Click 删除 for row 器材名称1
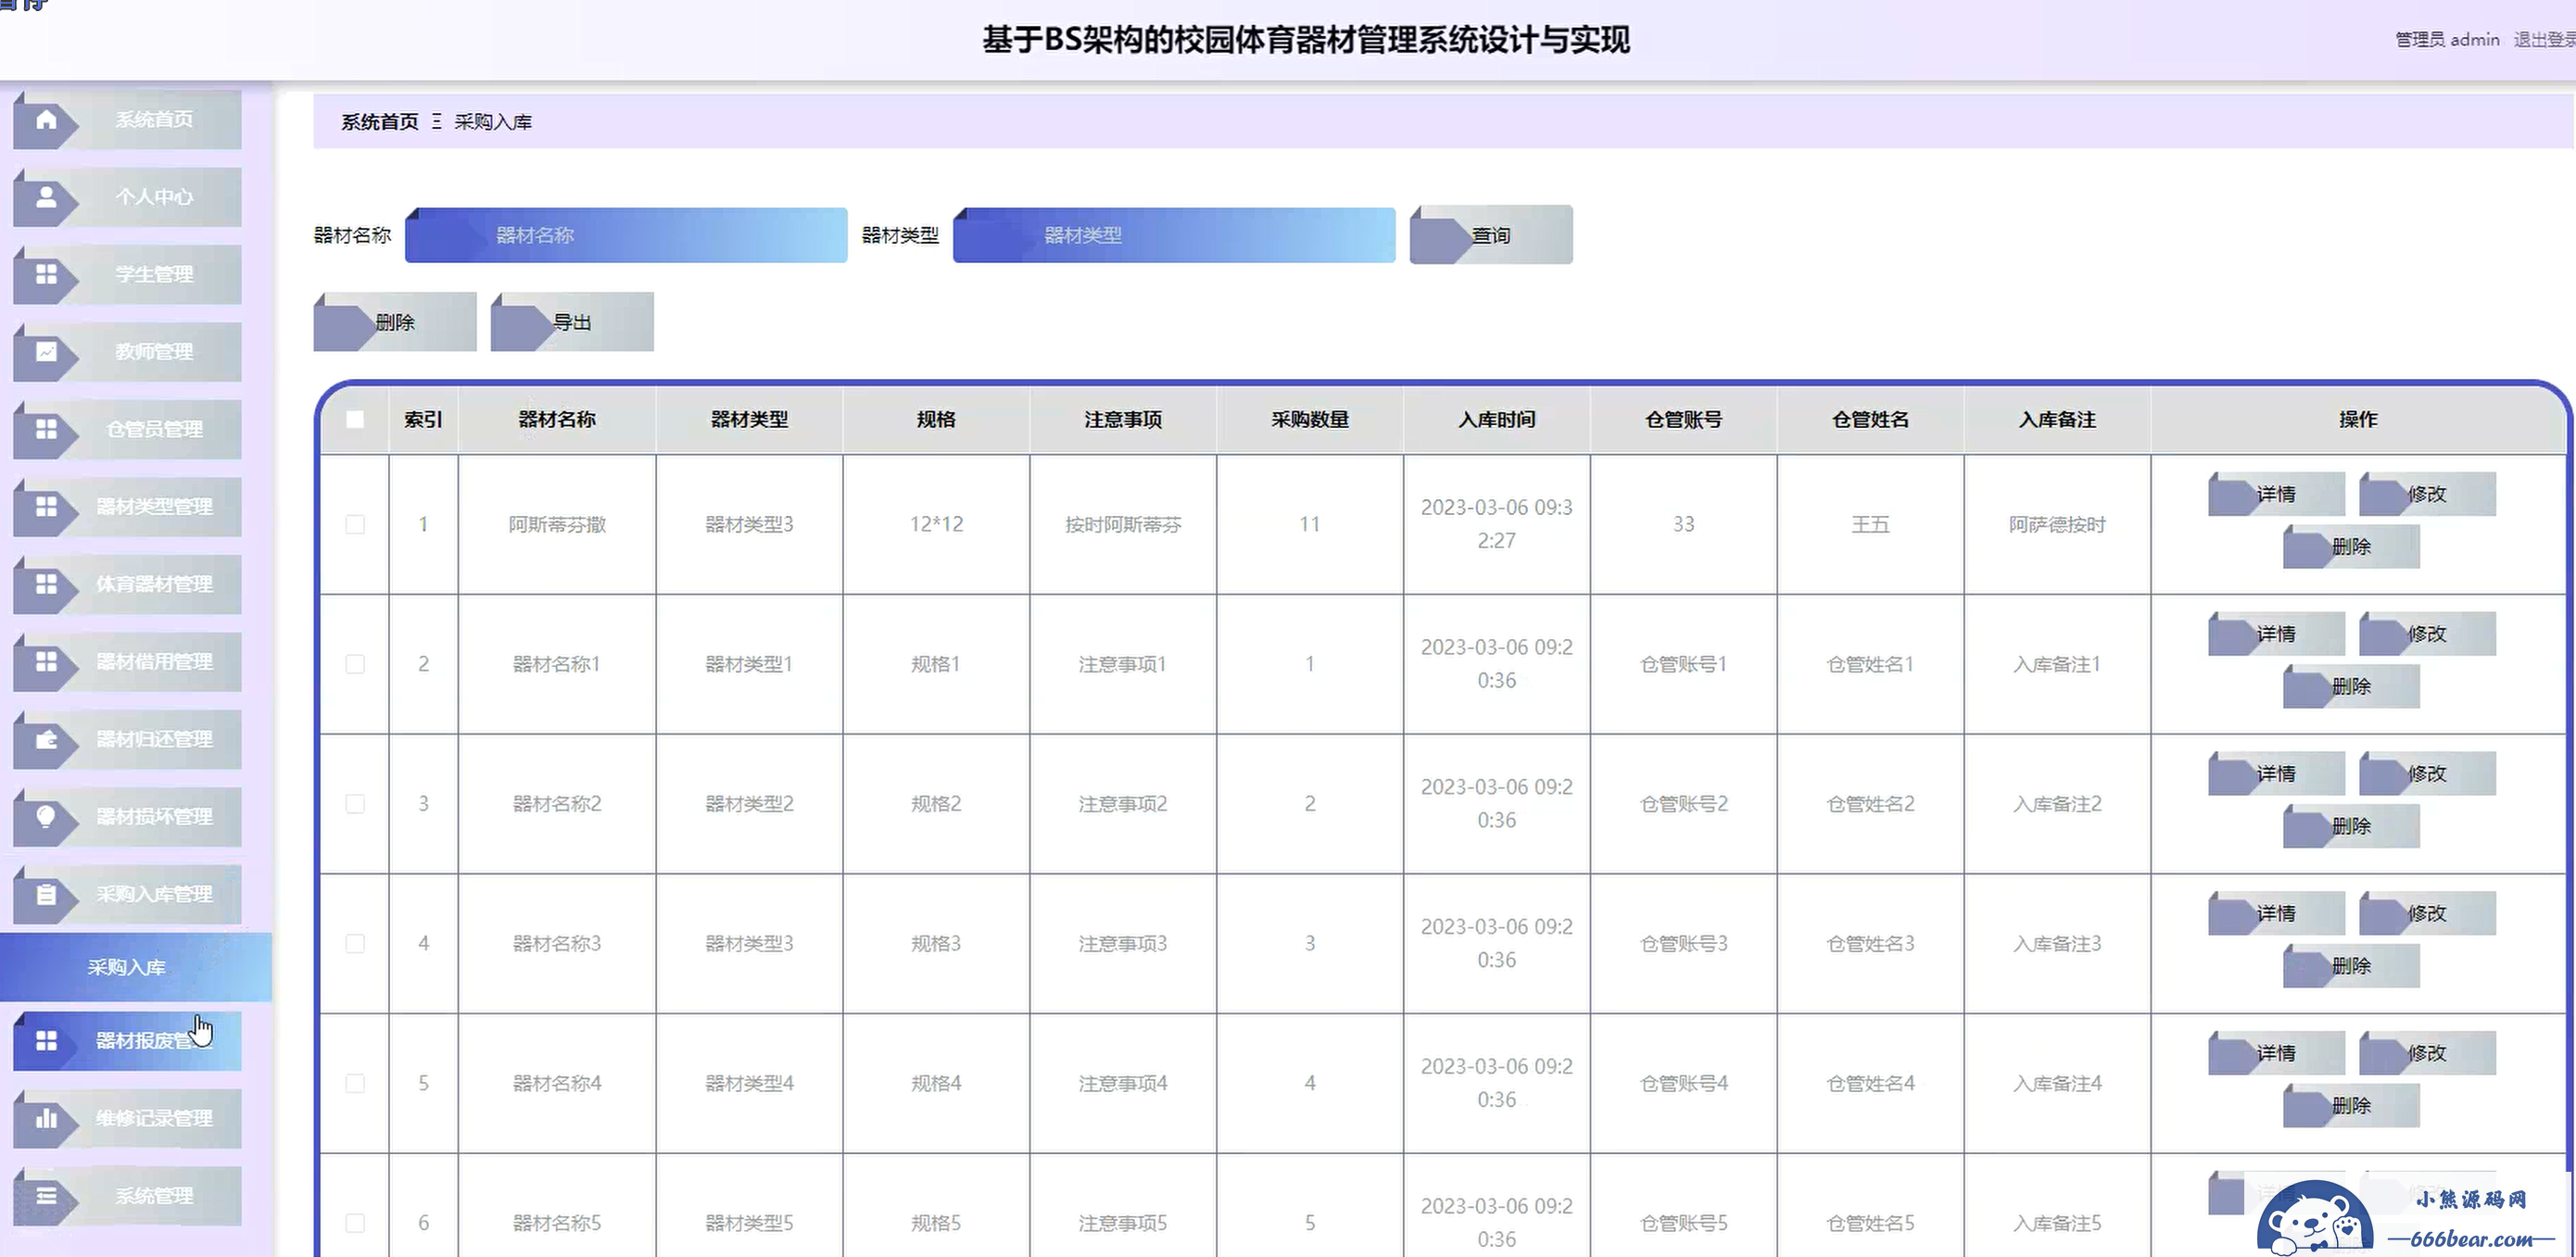The height and width of the screenshot is (1257, 2576). [2351, 687]
